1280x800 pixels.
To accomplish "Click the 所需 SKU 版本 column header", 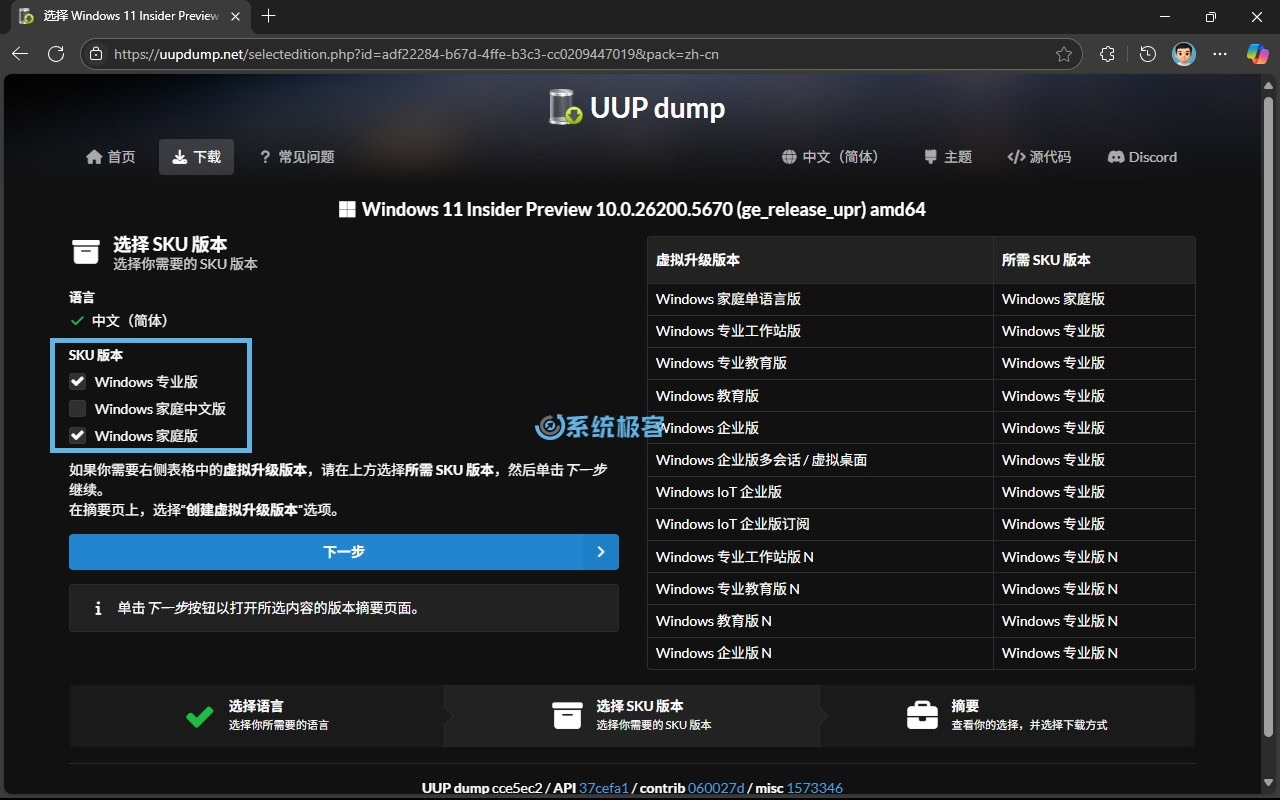I will click(1094, 260).
